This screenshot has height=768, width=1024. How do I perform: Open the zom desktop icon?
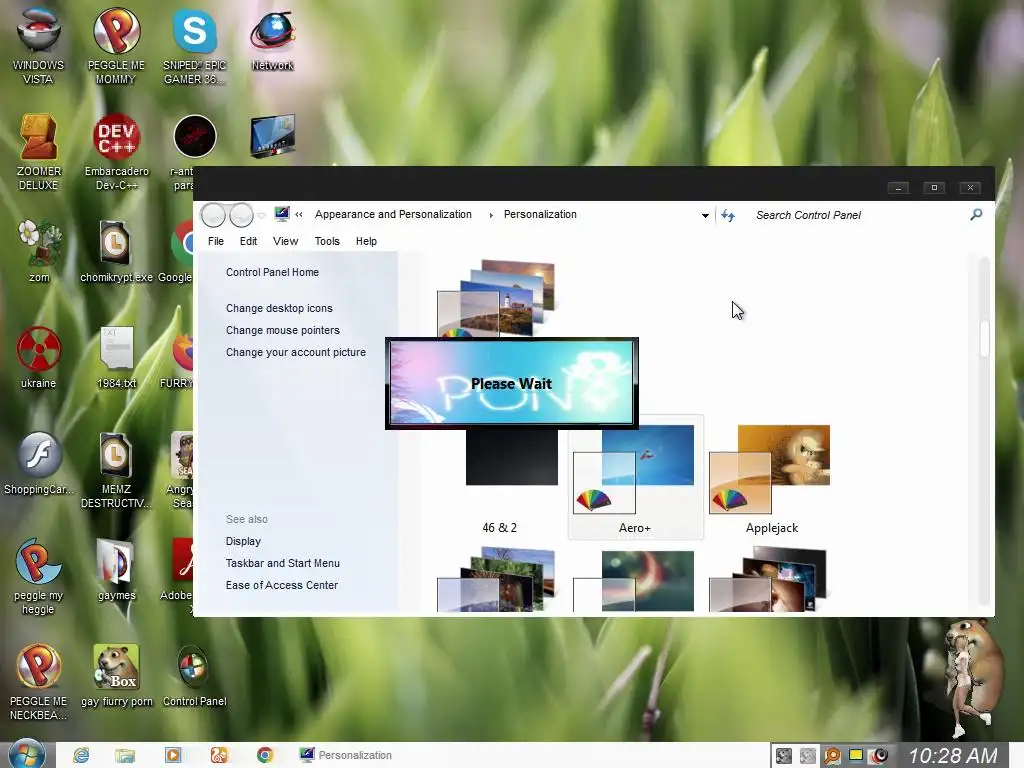(39, 251)
